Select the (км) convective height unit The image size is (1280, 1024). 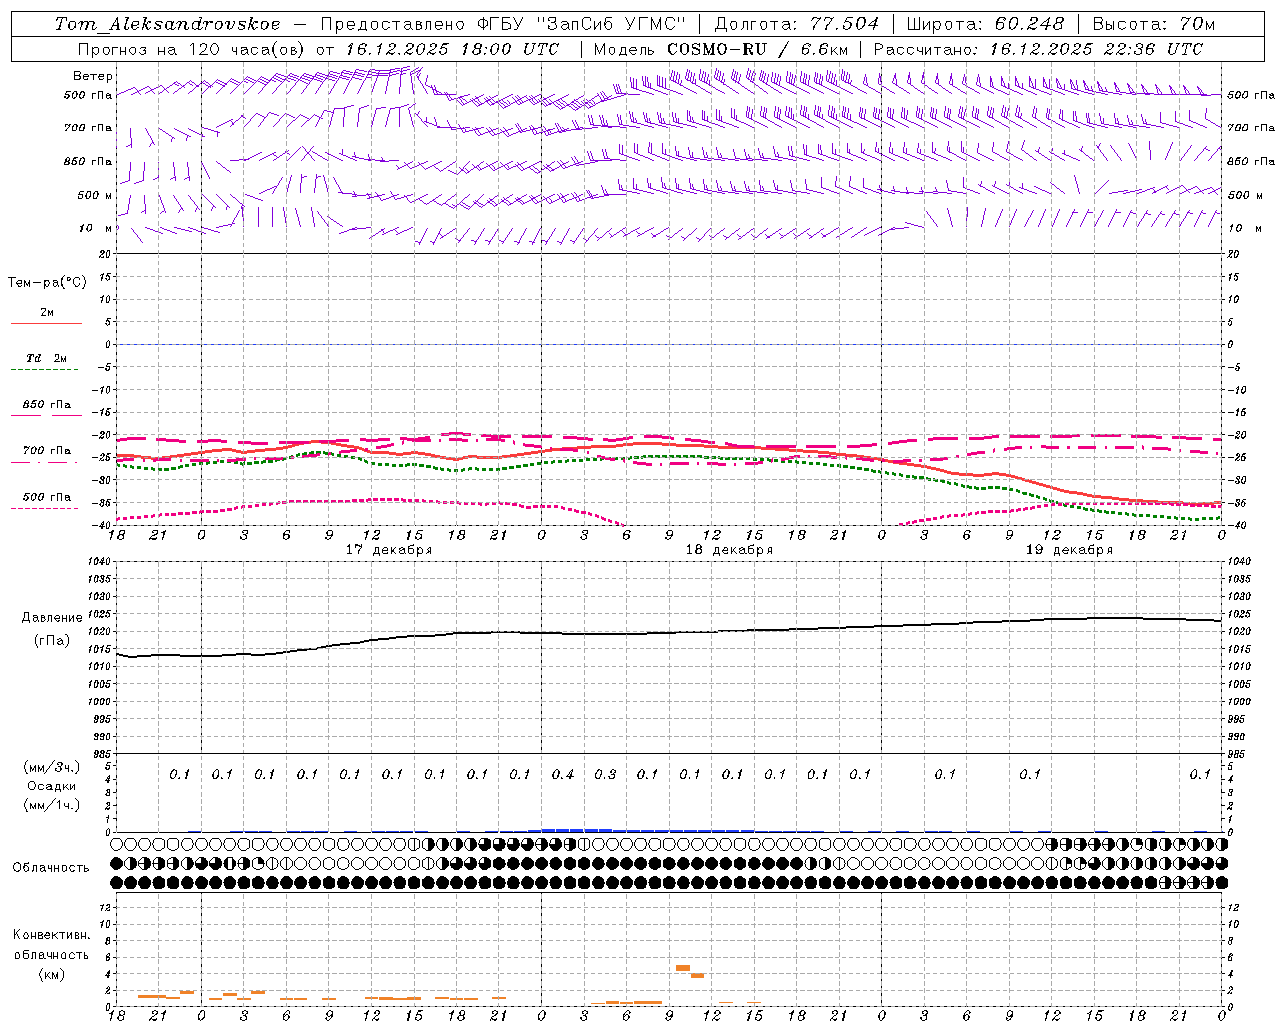pyautogui.click(x=51, y=974)
